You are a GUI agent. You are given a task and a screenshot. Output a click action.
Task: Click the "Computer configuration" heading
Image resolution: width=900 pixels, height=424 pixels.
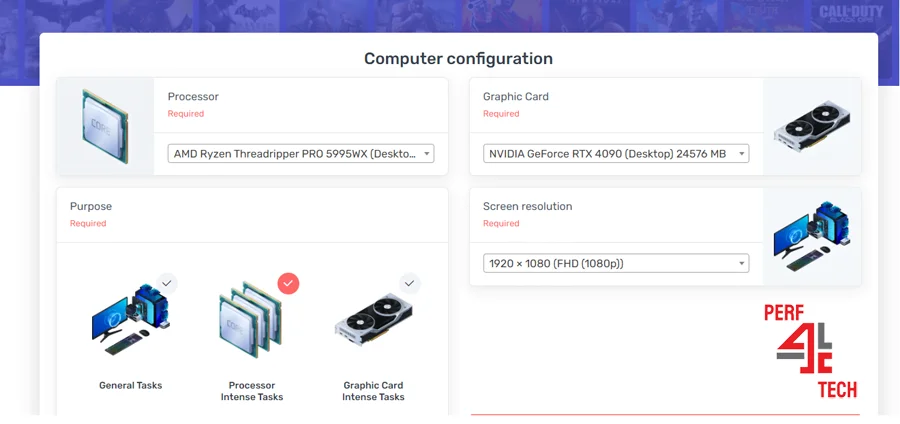point(459,59)
